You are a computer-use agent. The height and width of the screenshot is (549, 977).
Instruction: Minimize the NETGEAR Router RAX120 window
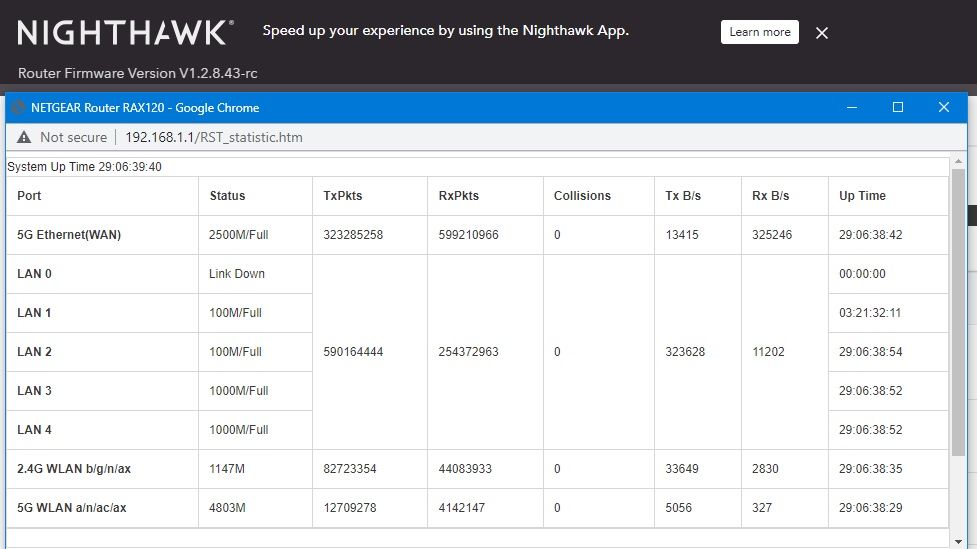(851, 107)
